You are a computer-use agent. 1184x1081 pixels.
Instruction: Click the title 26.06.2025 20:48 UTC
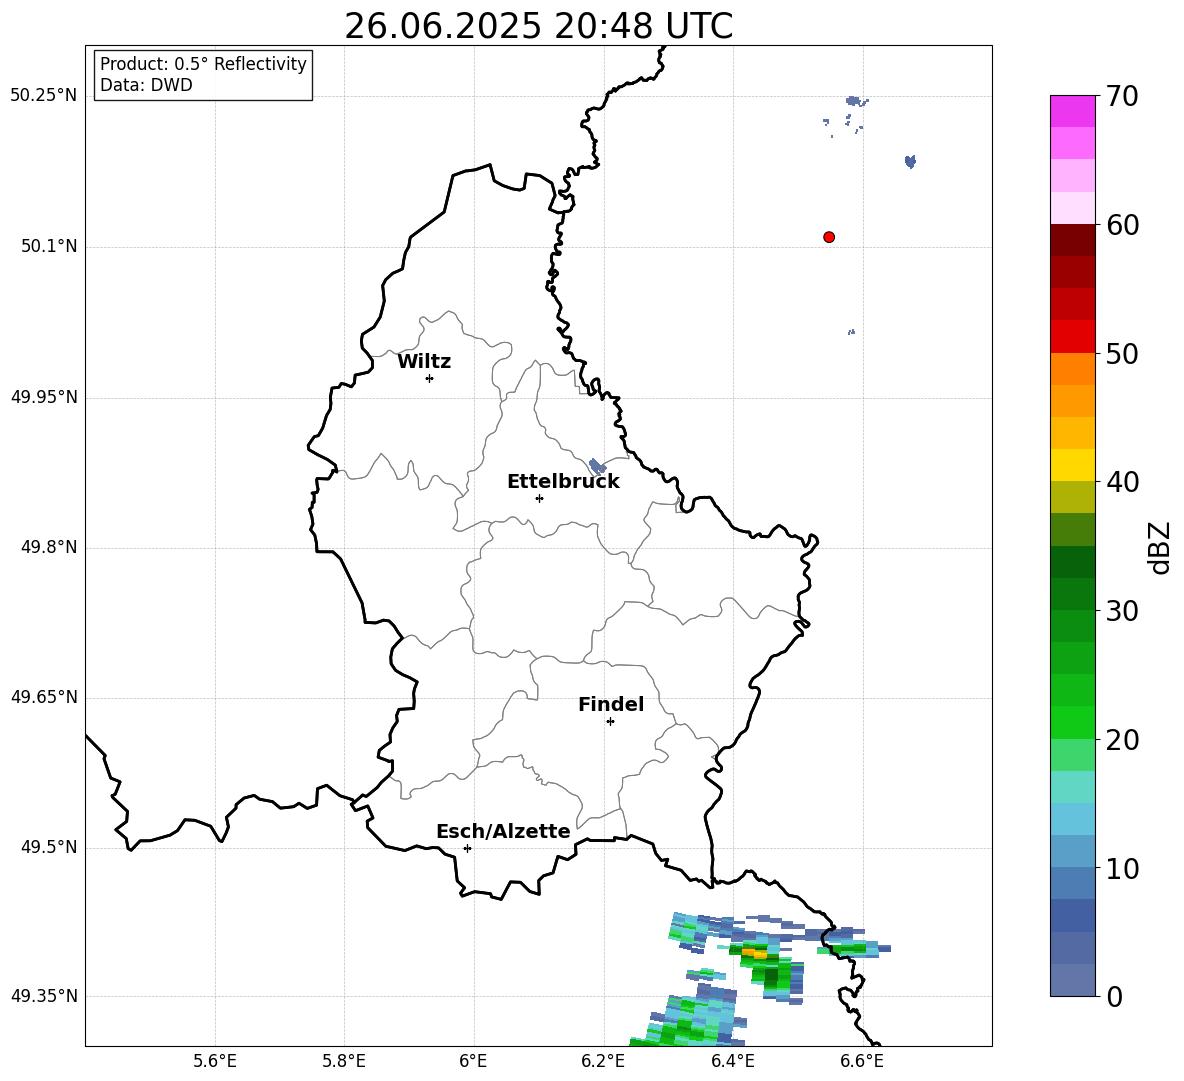[x=538, y=26]
